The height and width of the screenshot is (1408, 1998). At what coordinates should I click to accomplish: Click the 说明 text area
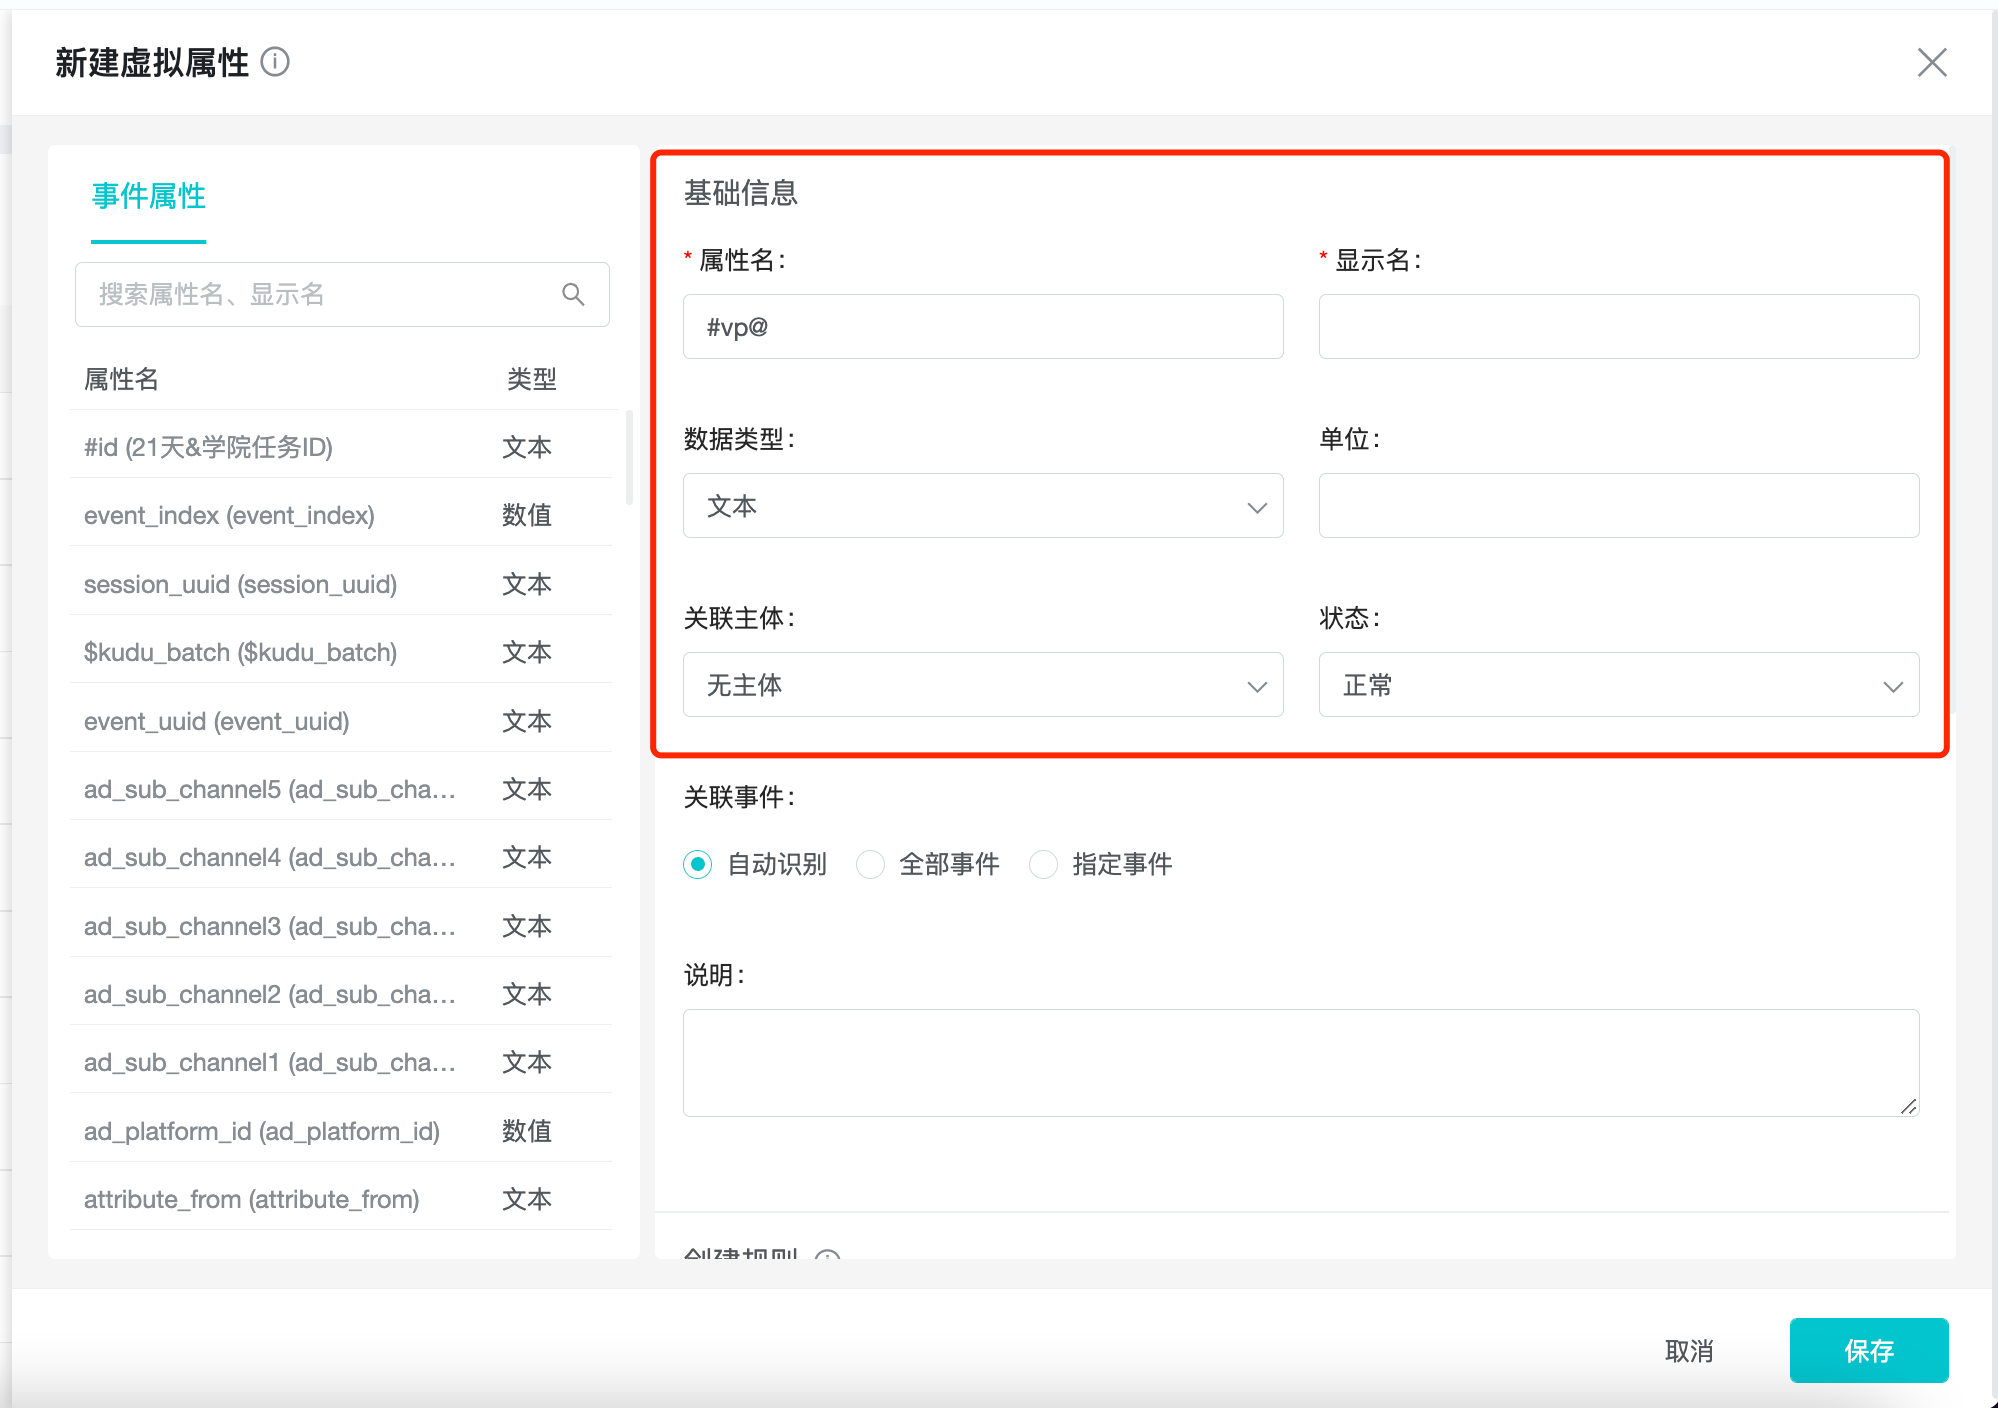coord(1300,1062)
